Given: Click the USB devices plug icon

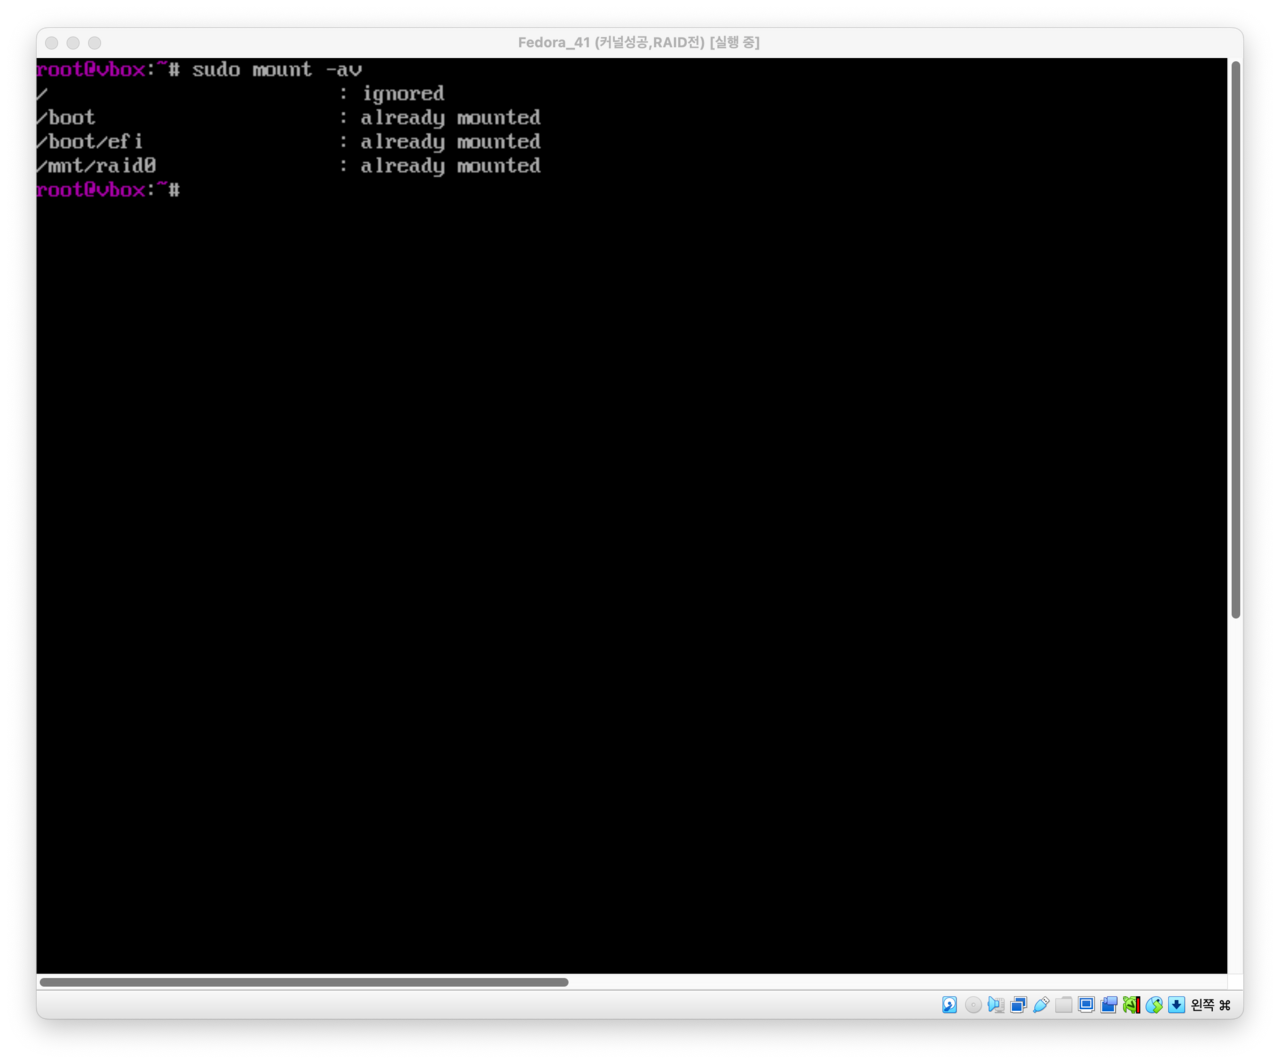Looking at the screenshot, I should click(x=1041, y=1005).
